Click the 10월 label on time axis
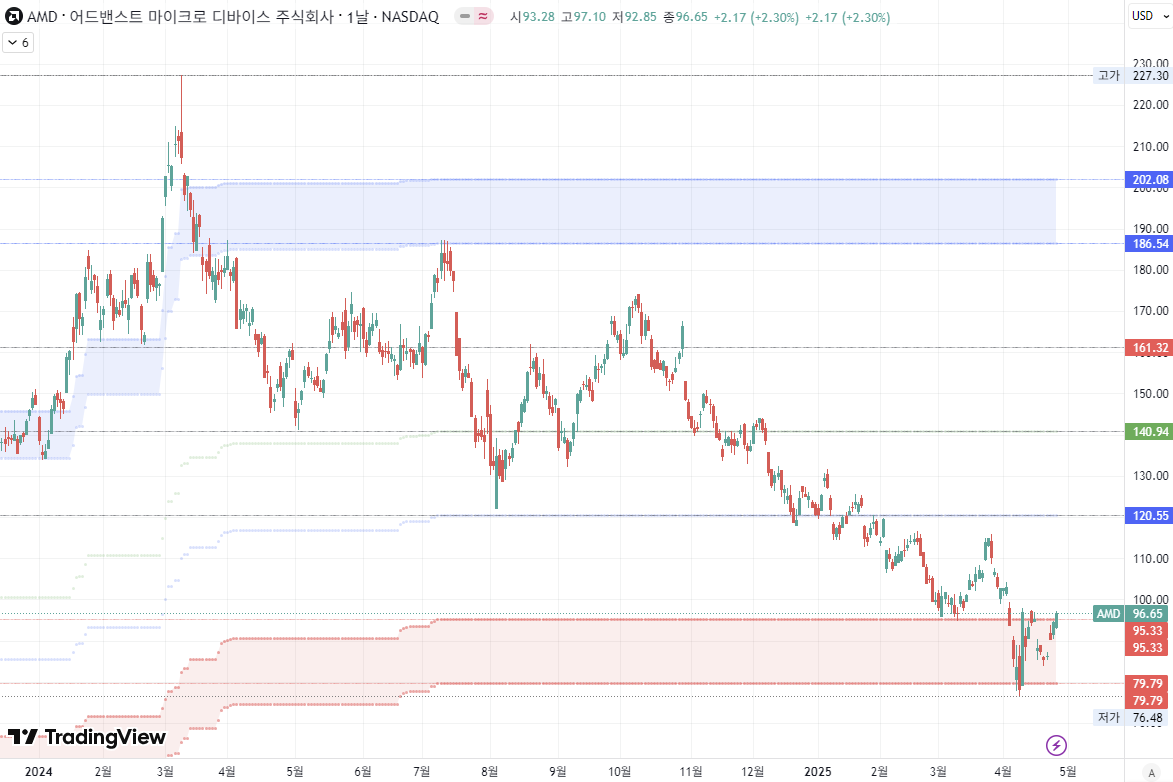Image resolution: width=1173 pixels, height=782 pixels. pos(619,772)
